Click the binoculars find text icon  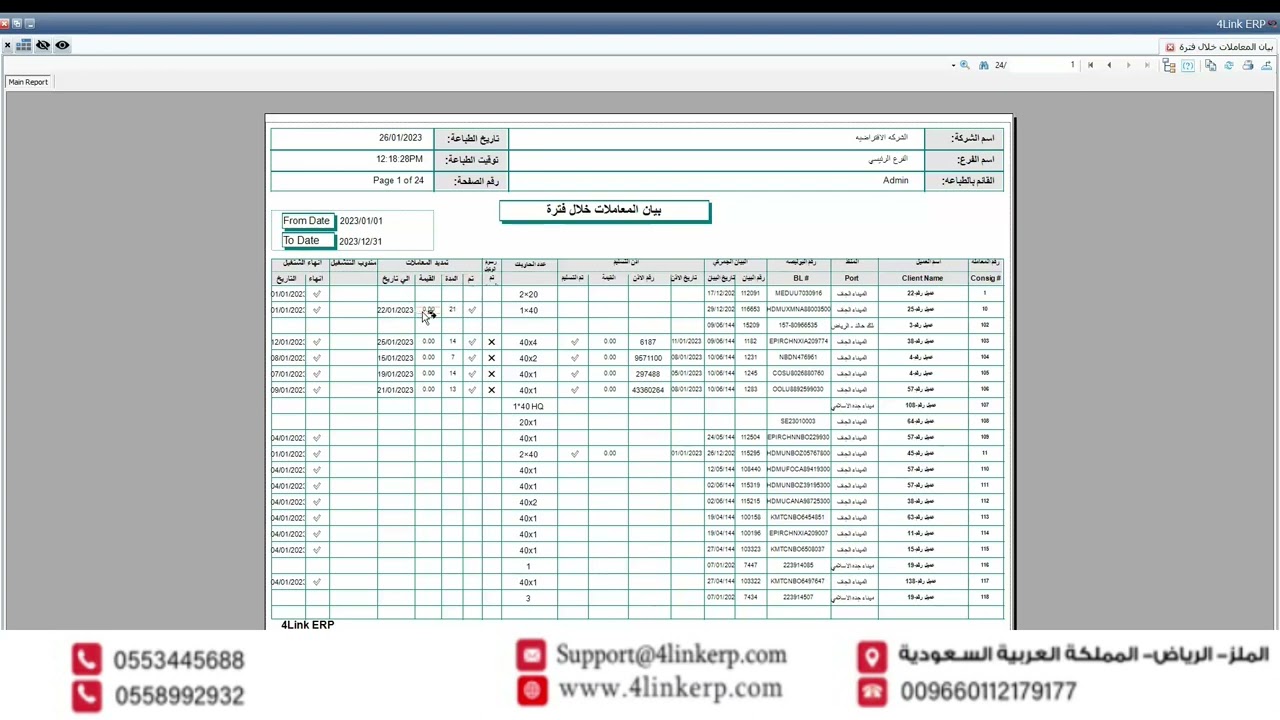(x=984, y=65)
